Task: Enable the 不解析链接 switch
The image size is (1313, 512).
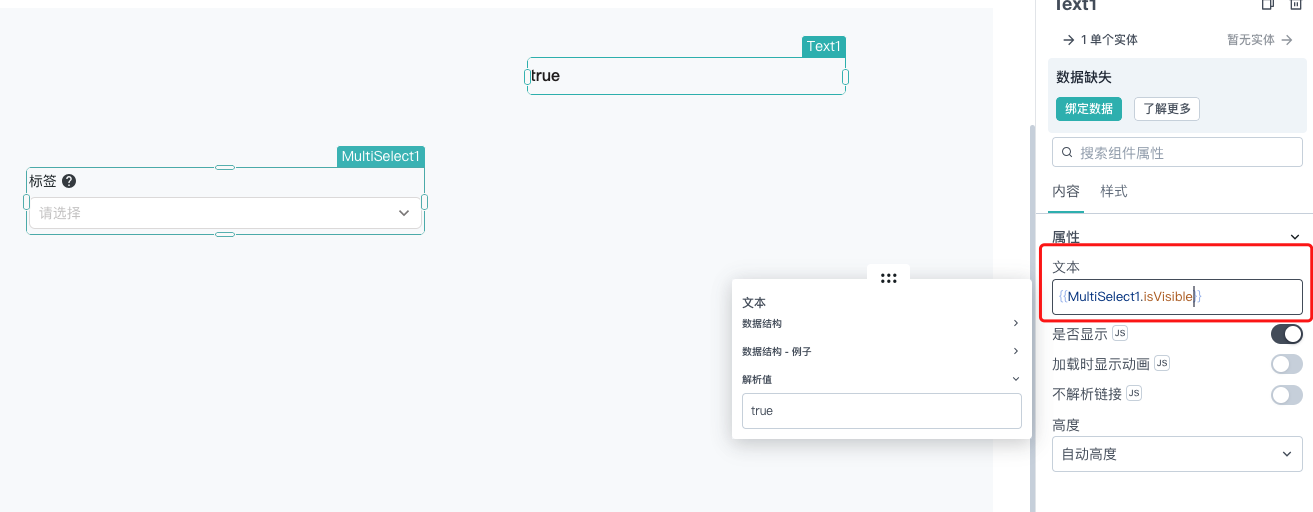Action: pos(1287,395)
